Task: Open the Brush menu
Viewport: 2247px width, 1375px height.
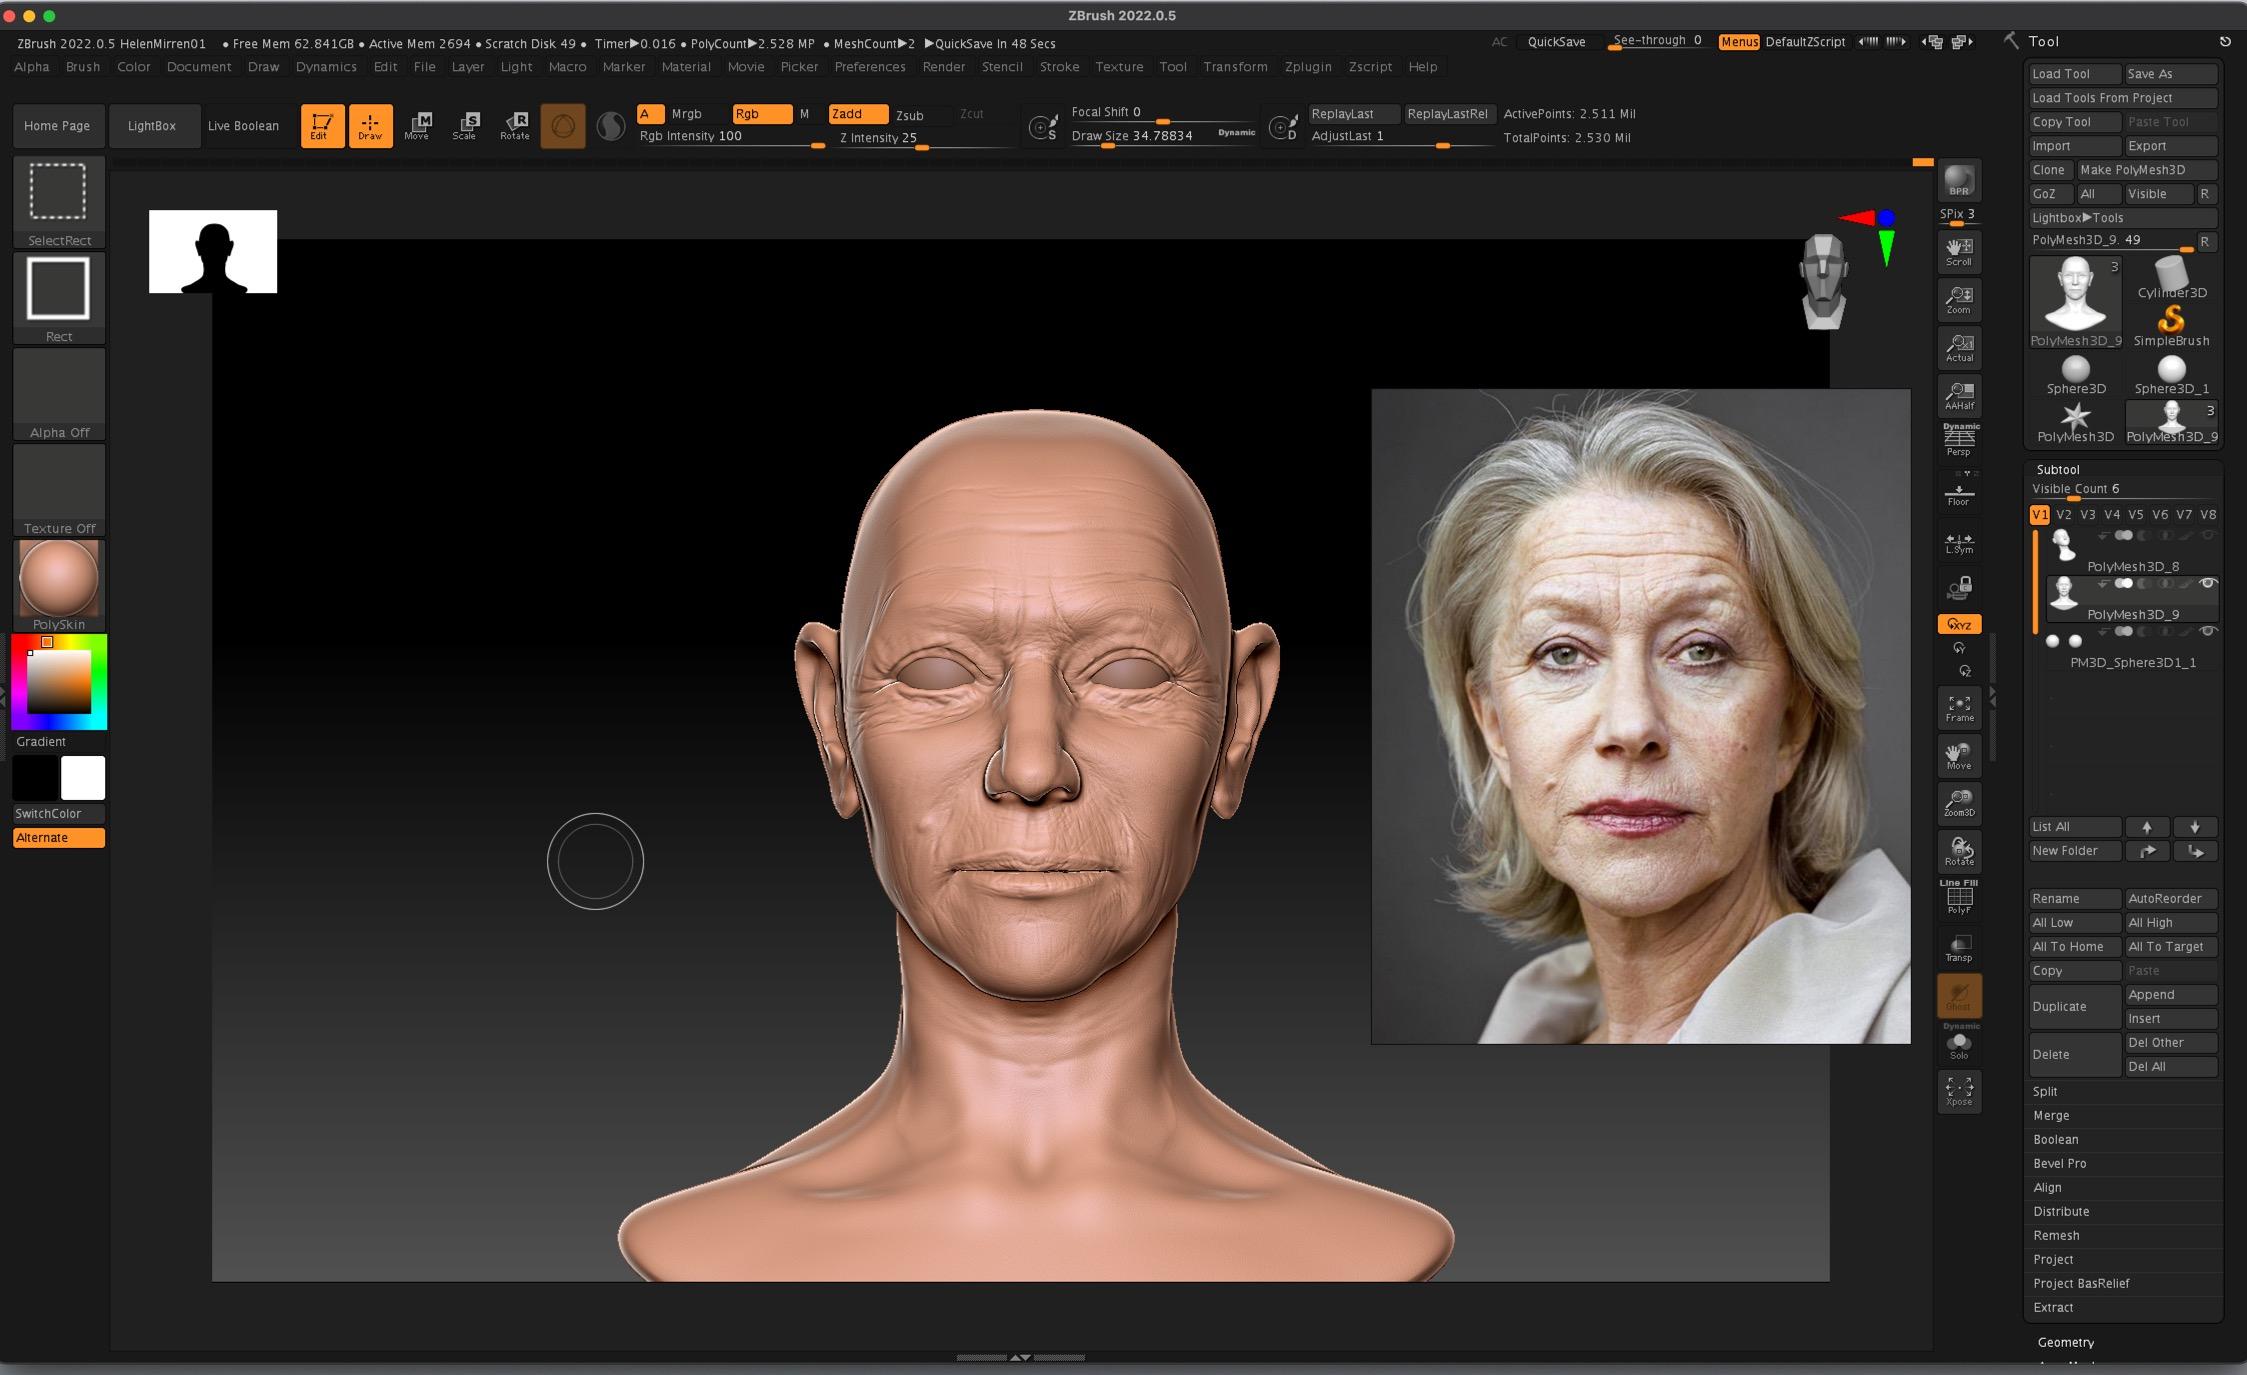Action: (82, 67)
